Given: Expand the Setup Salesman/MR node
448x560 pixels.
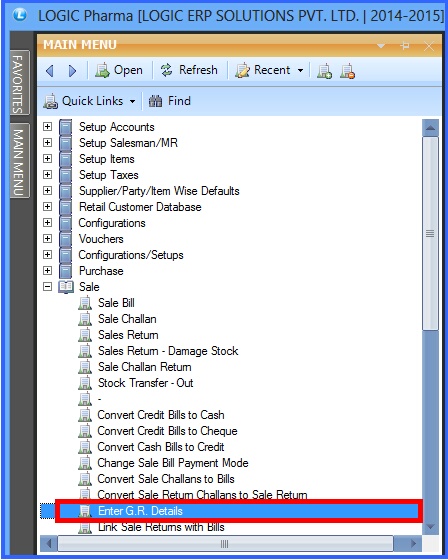Looking at the screenshot, I should [47, 143].
